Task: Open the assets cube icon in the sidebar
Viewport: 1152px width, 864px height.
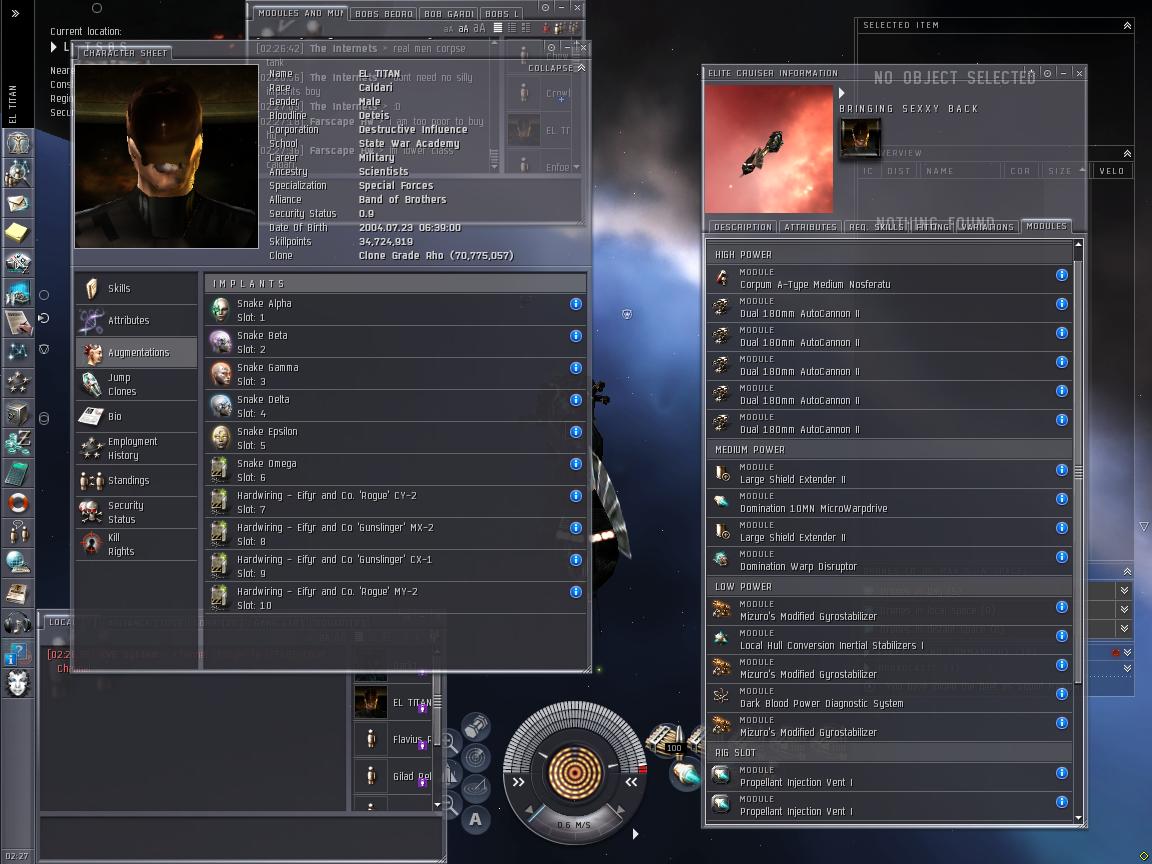Action: pyautogui.click(x=18, y=414)
